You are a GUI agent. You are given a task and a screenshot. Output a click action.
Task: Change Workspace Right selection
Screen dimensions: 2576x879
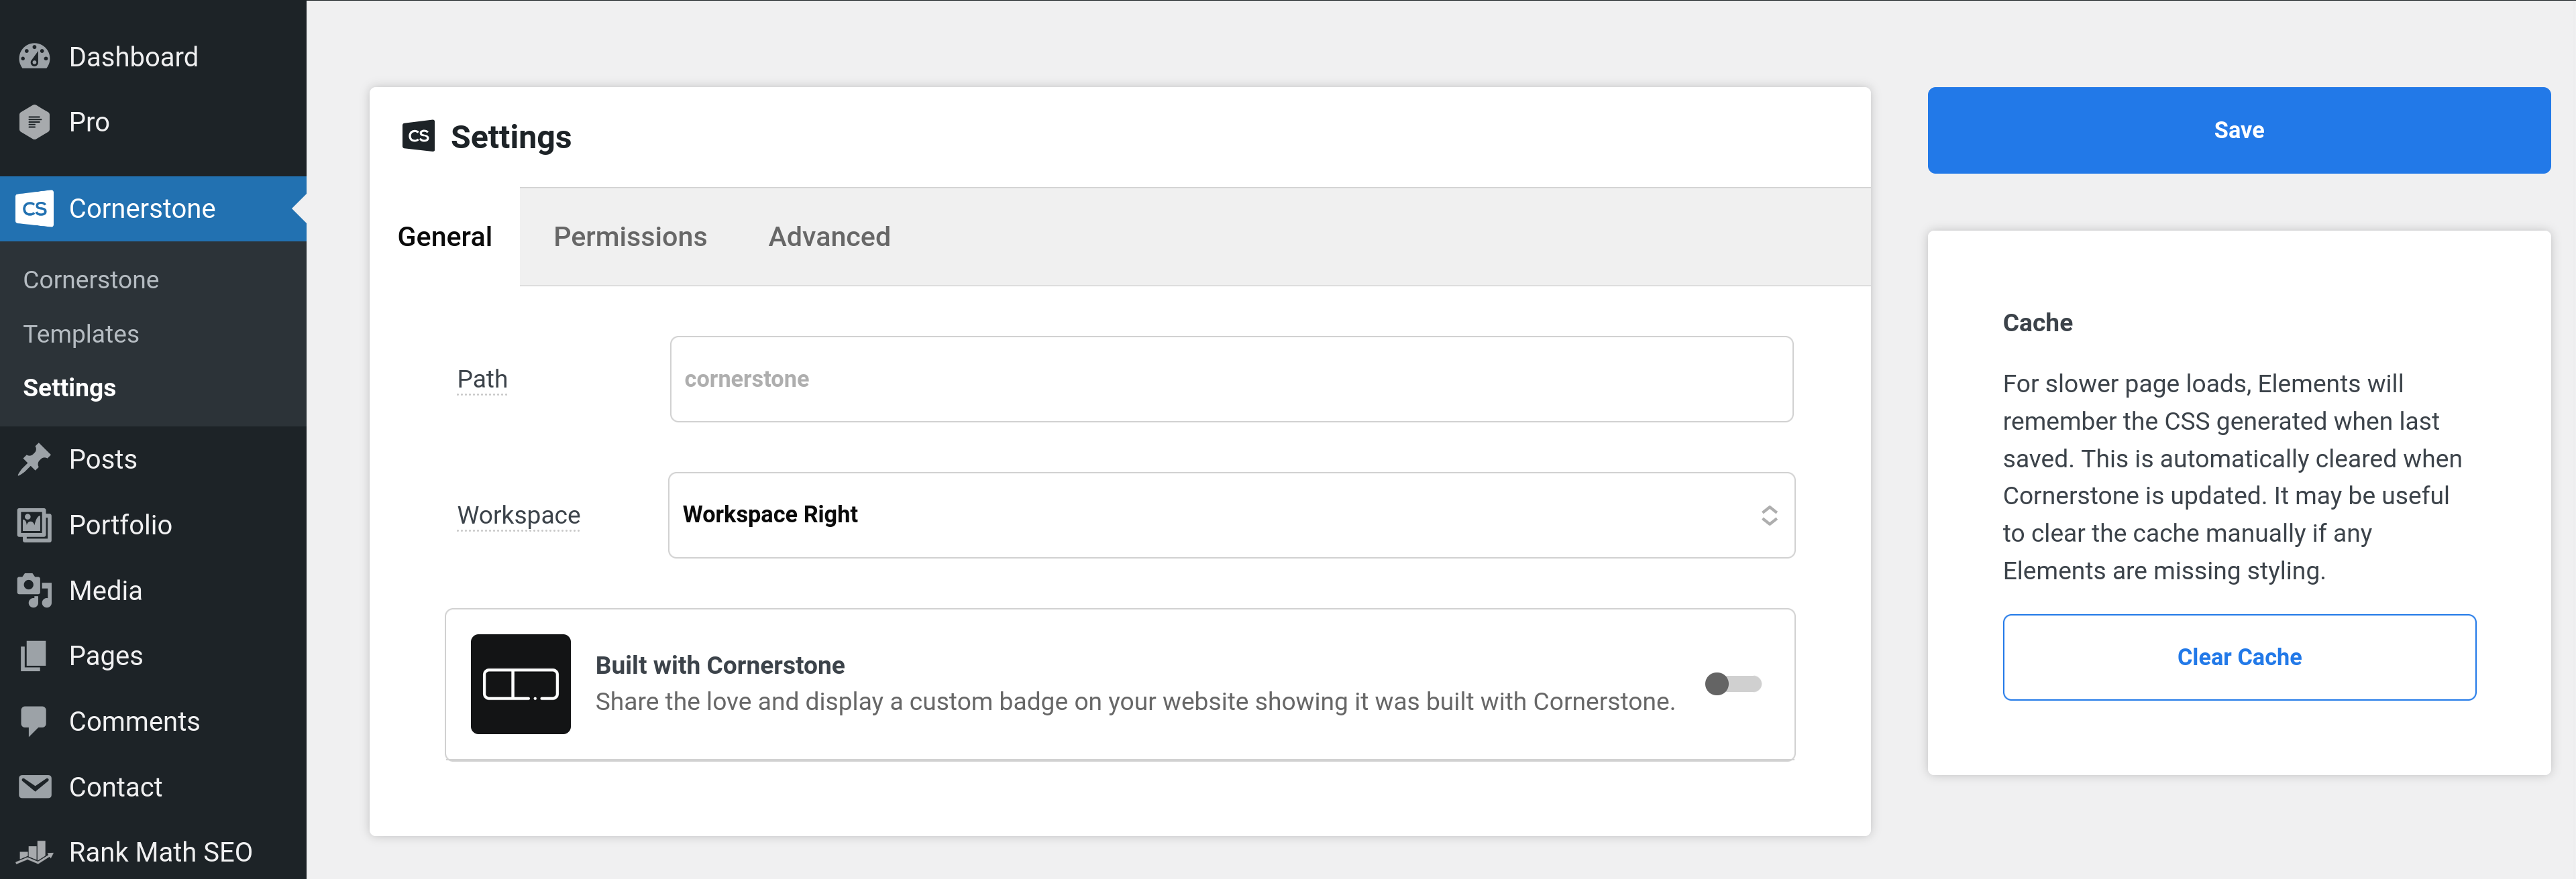click(1230, 515)
